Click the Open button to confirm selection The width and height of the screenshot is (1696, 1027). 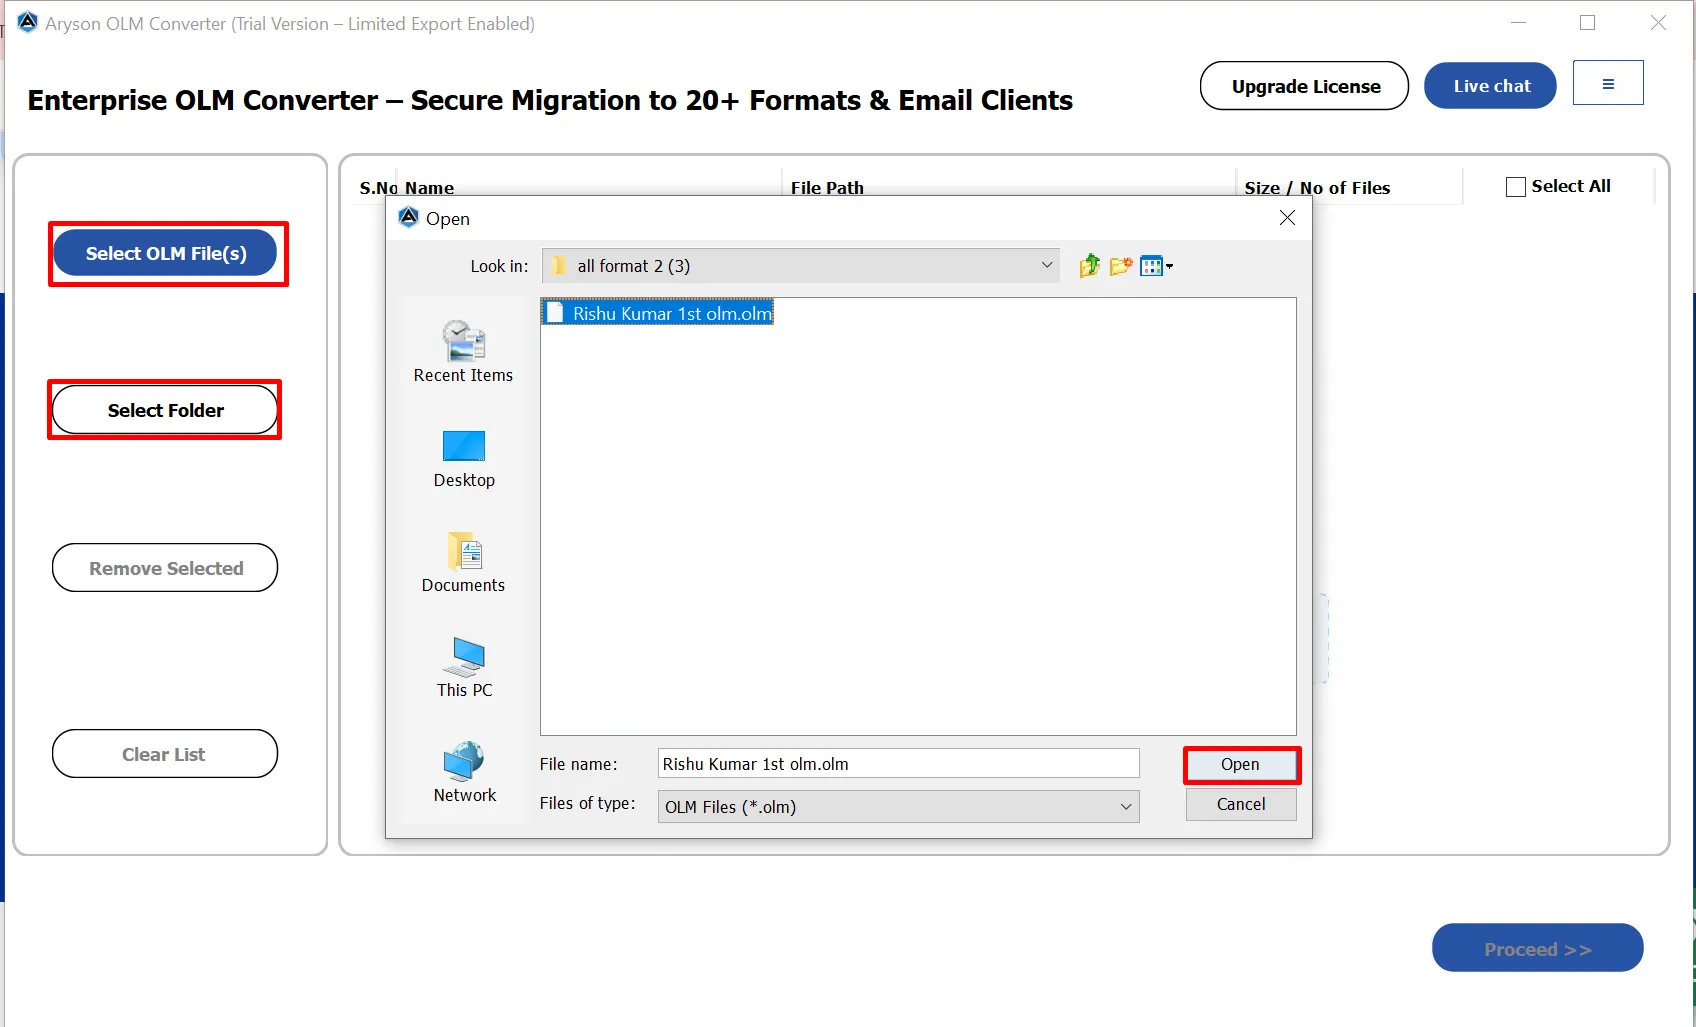1240,764
